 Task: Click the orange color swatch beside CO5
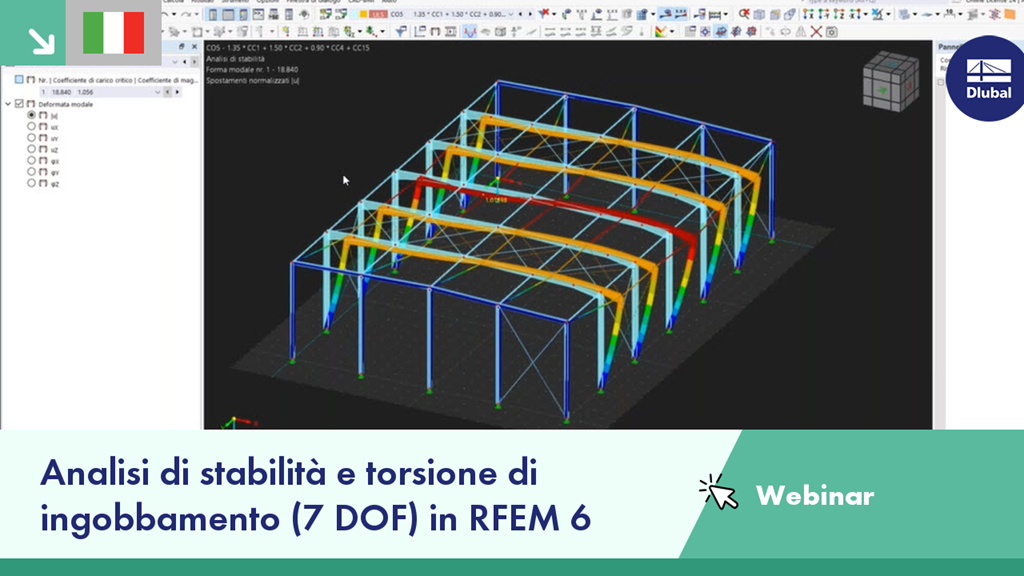363,14
